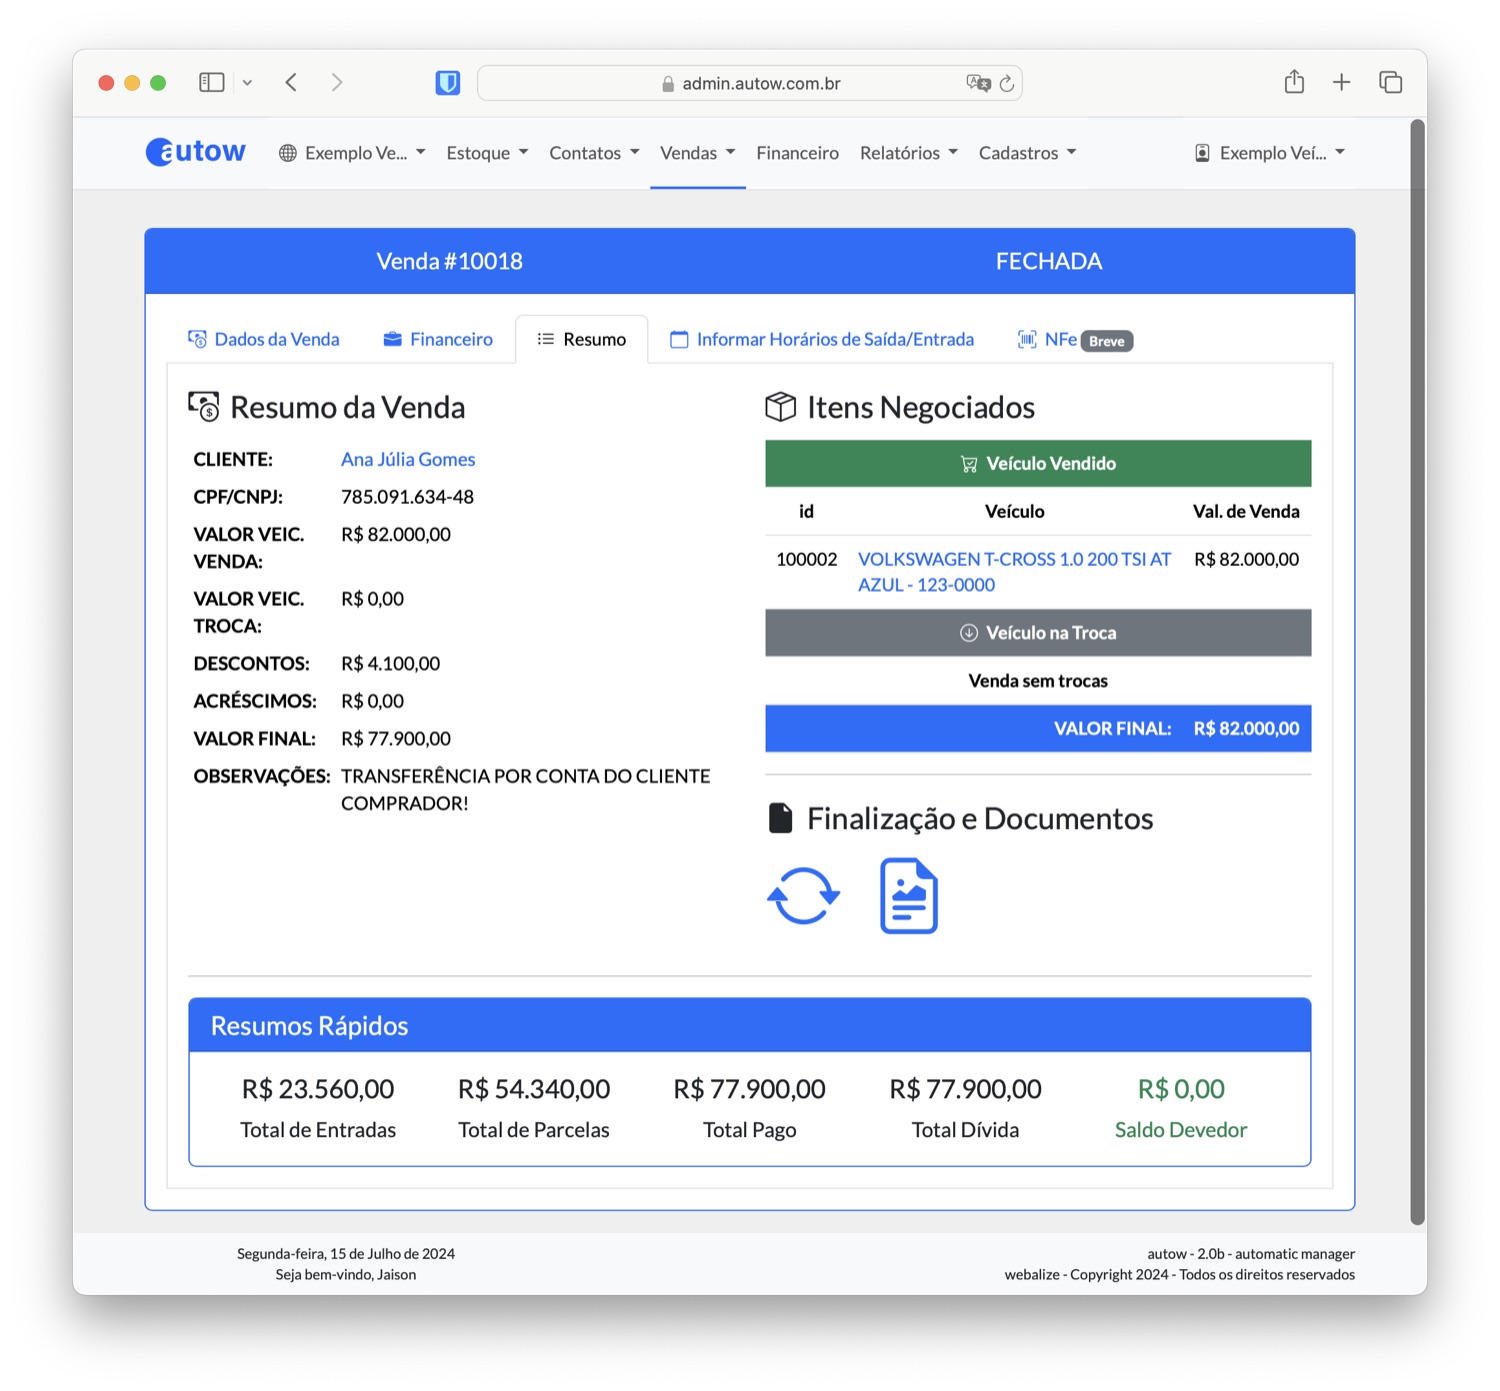1500x1391 pixels.
Task: Click the Saldo Devedor R$ 0,00 value
Action: pos(1181,1089)
